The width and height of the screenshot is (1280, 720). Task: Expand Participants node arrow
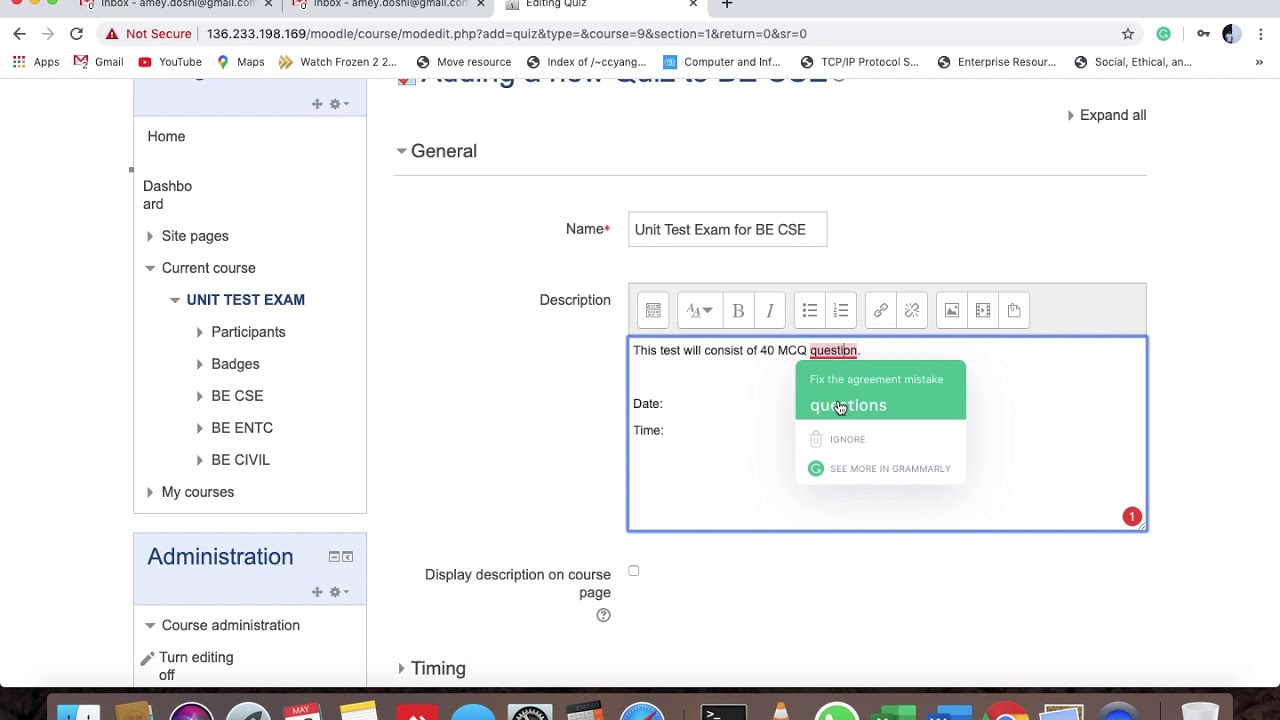point(200,332)
